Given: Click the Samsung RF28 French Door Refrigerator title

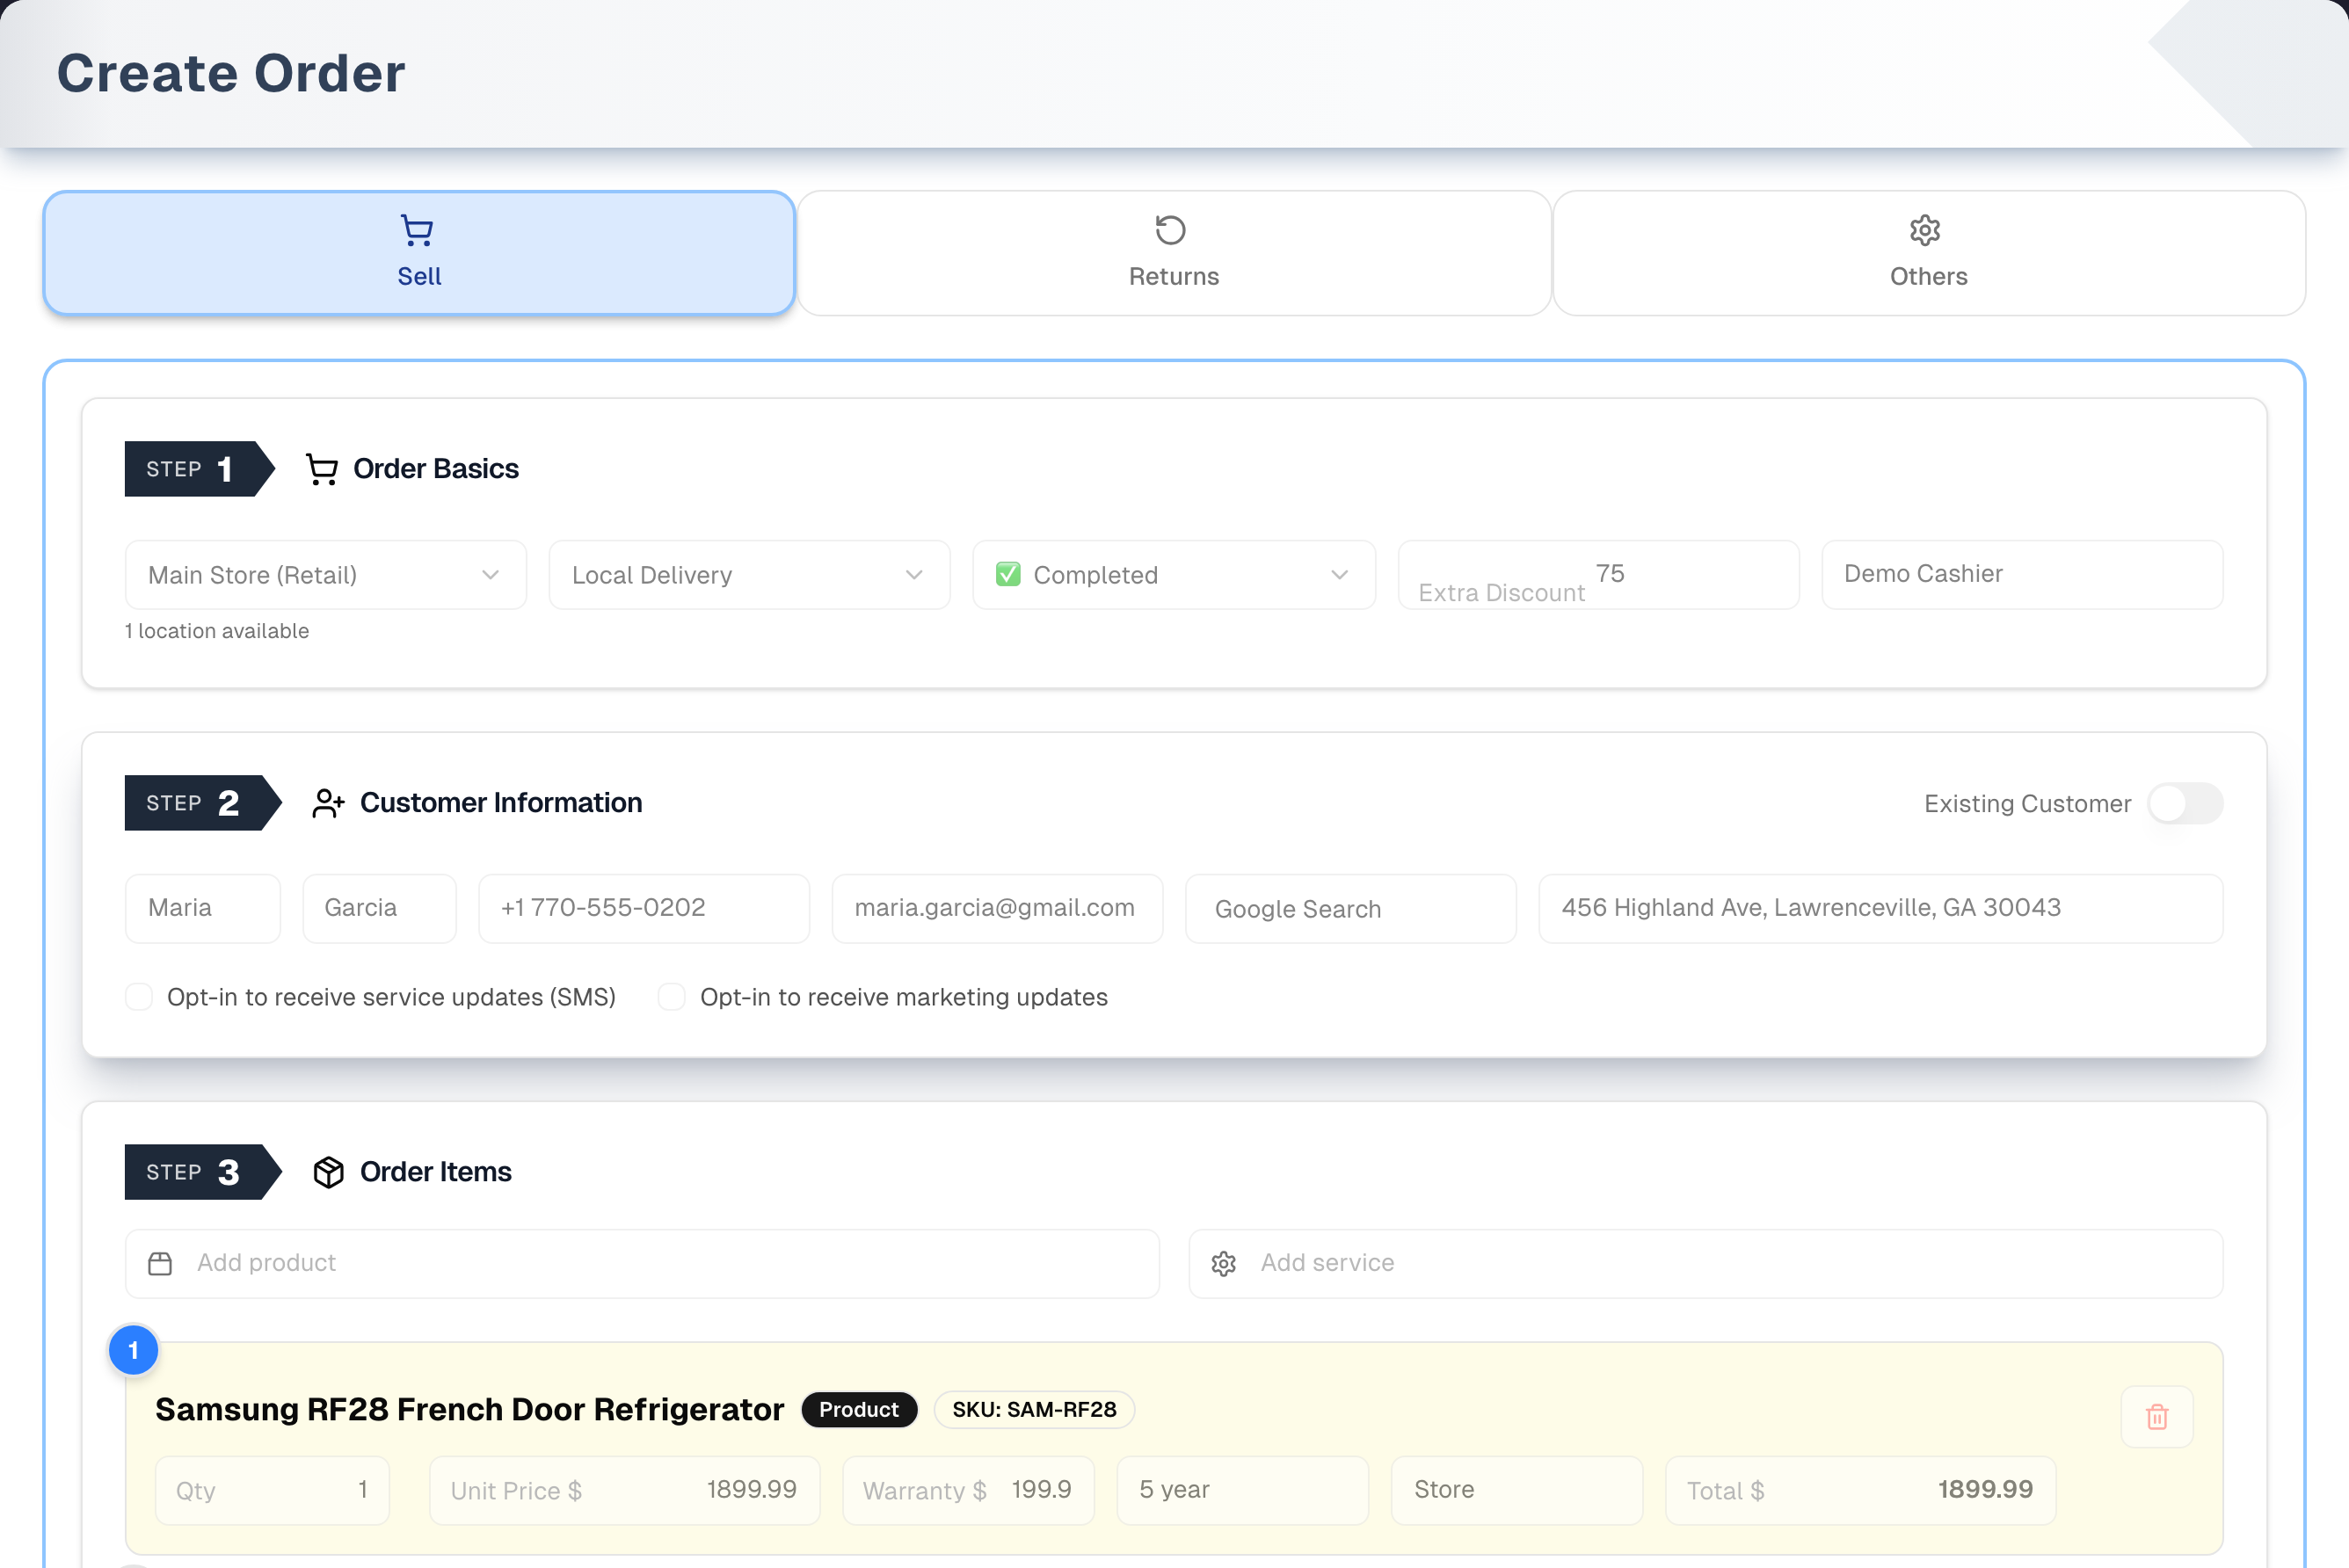Looking at the screenshot, I should pyautogui.click(x=469, y=1410).
